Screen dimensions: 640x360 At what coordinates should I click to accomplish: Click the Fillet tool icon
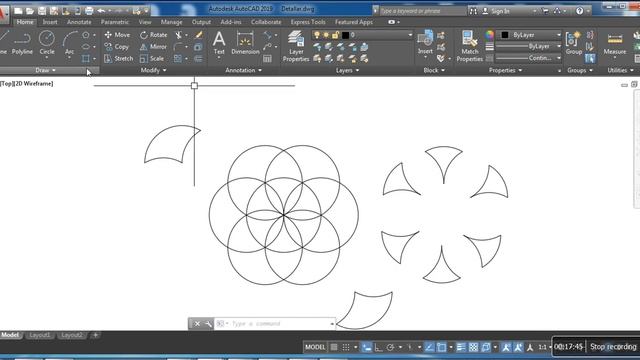coord(178,47)
